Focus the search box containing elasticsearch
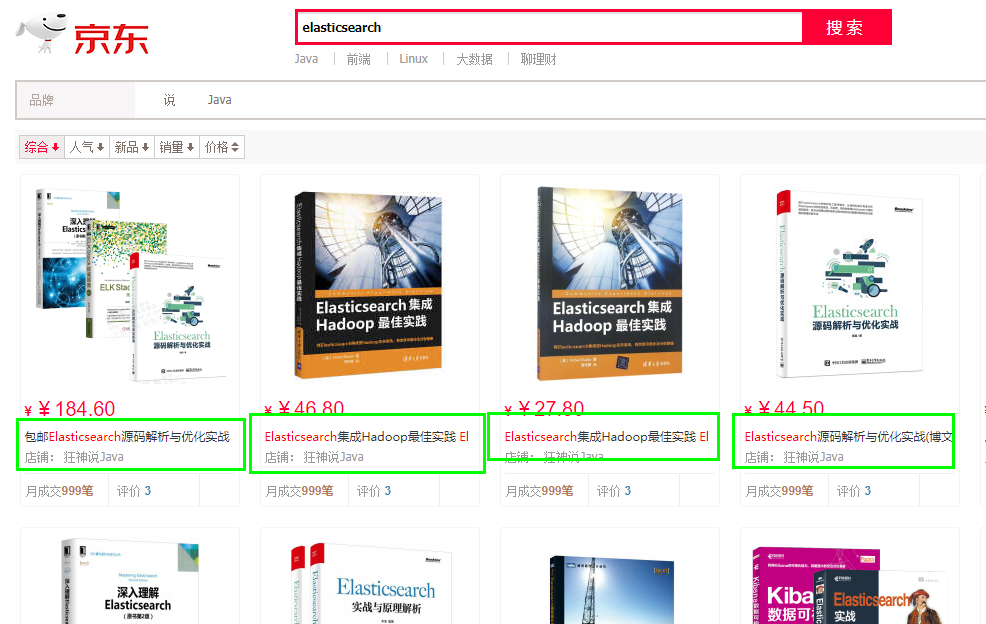Image resolution: width=986 pixels, height=624 pixels. (x=550, y=28)
